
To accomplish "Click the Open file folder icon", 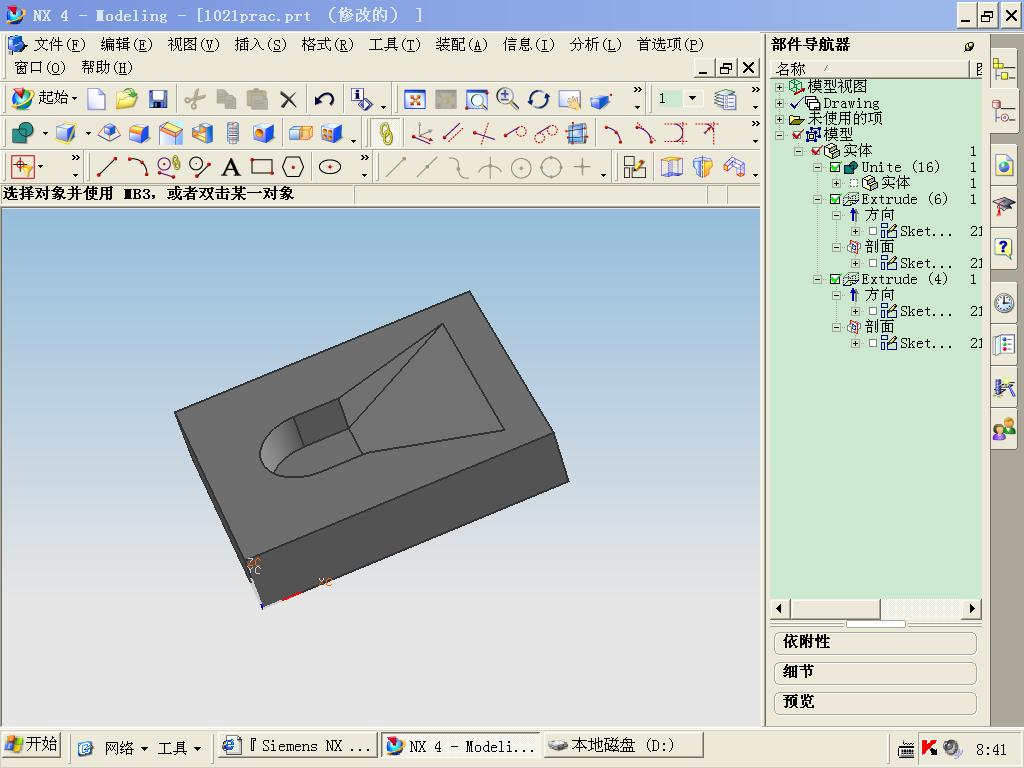I will click(x=127, y=99).
